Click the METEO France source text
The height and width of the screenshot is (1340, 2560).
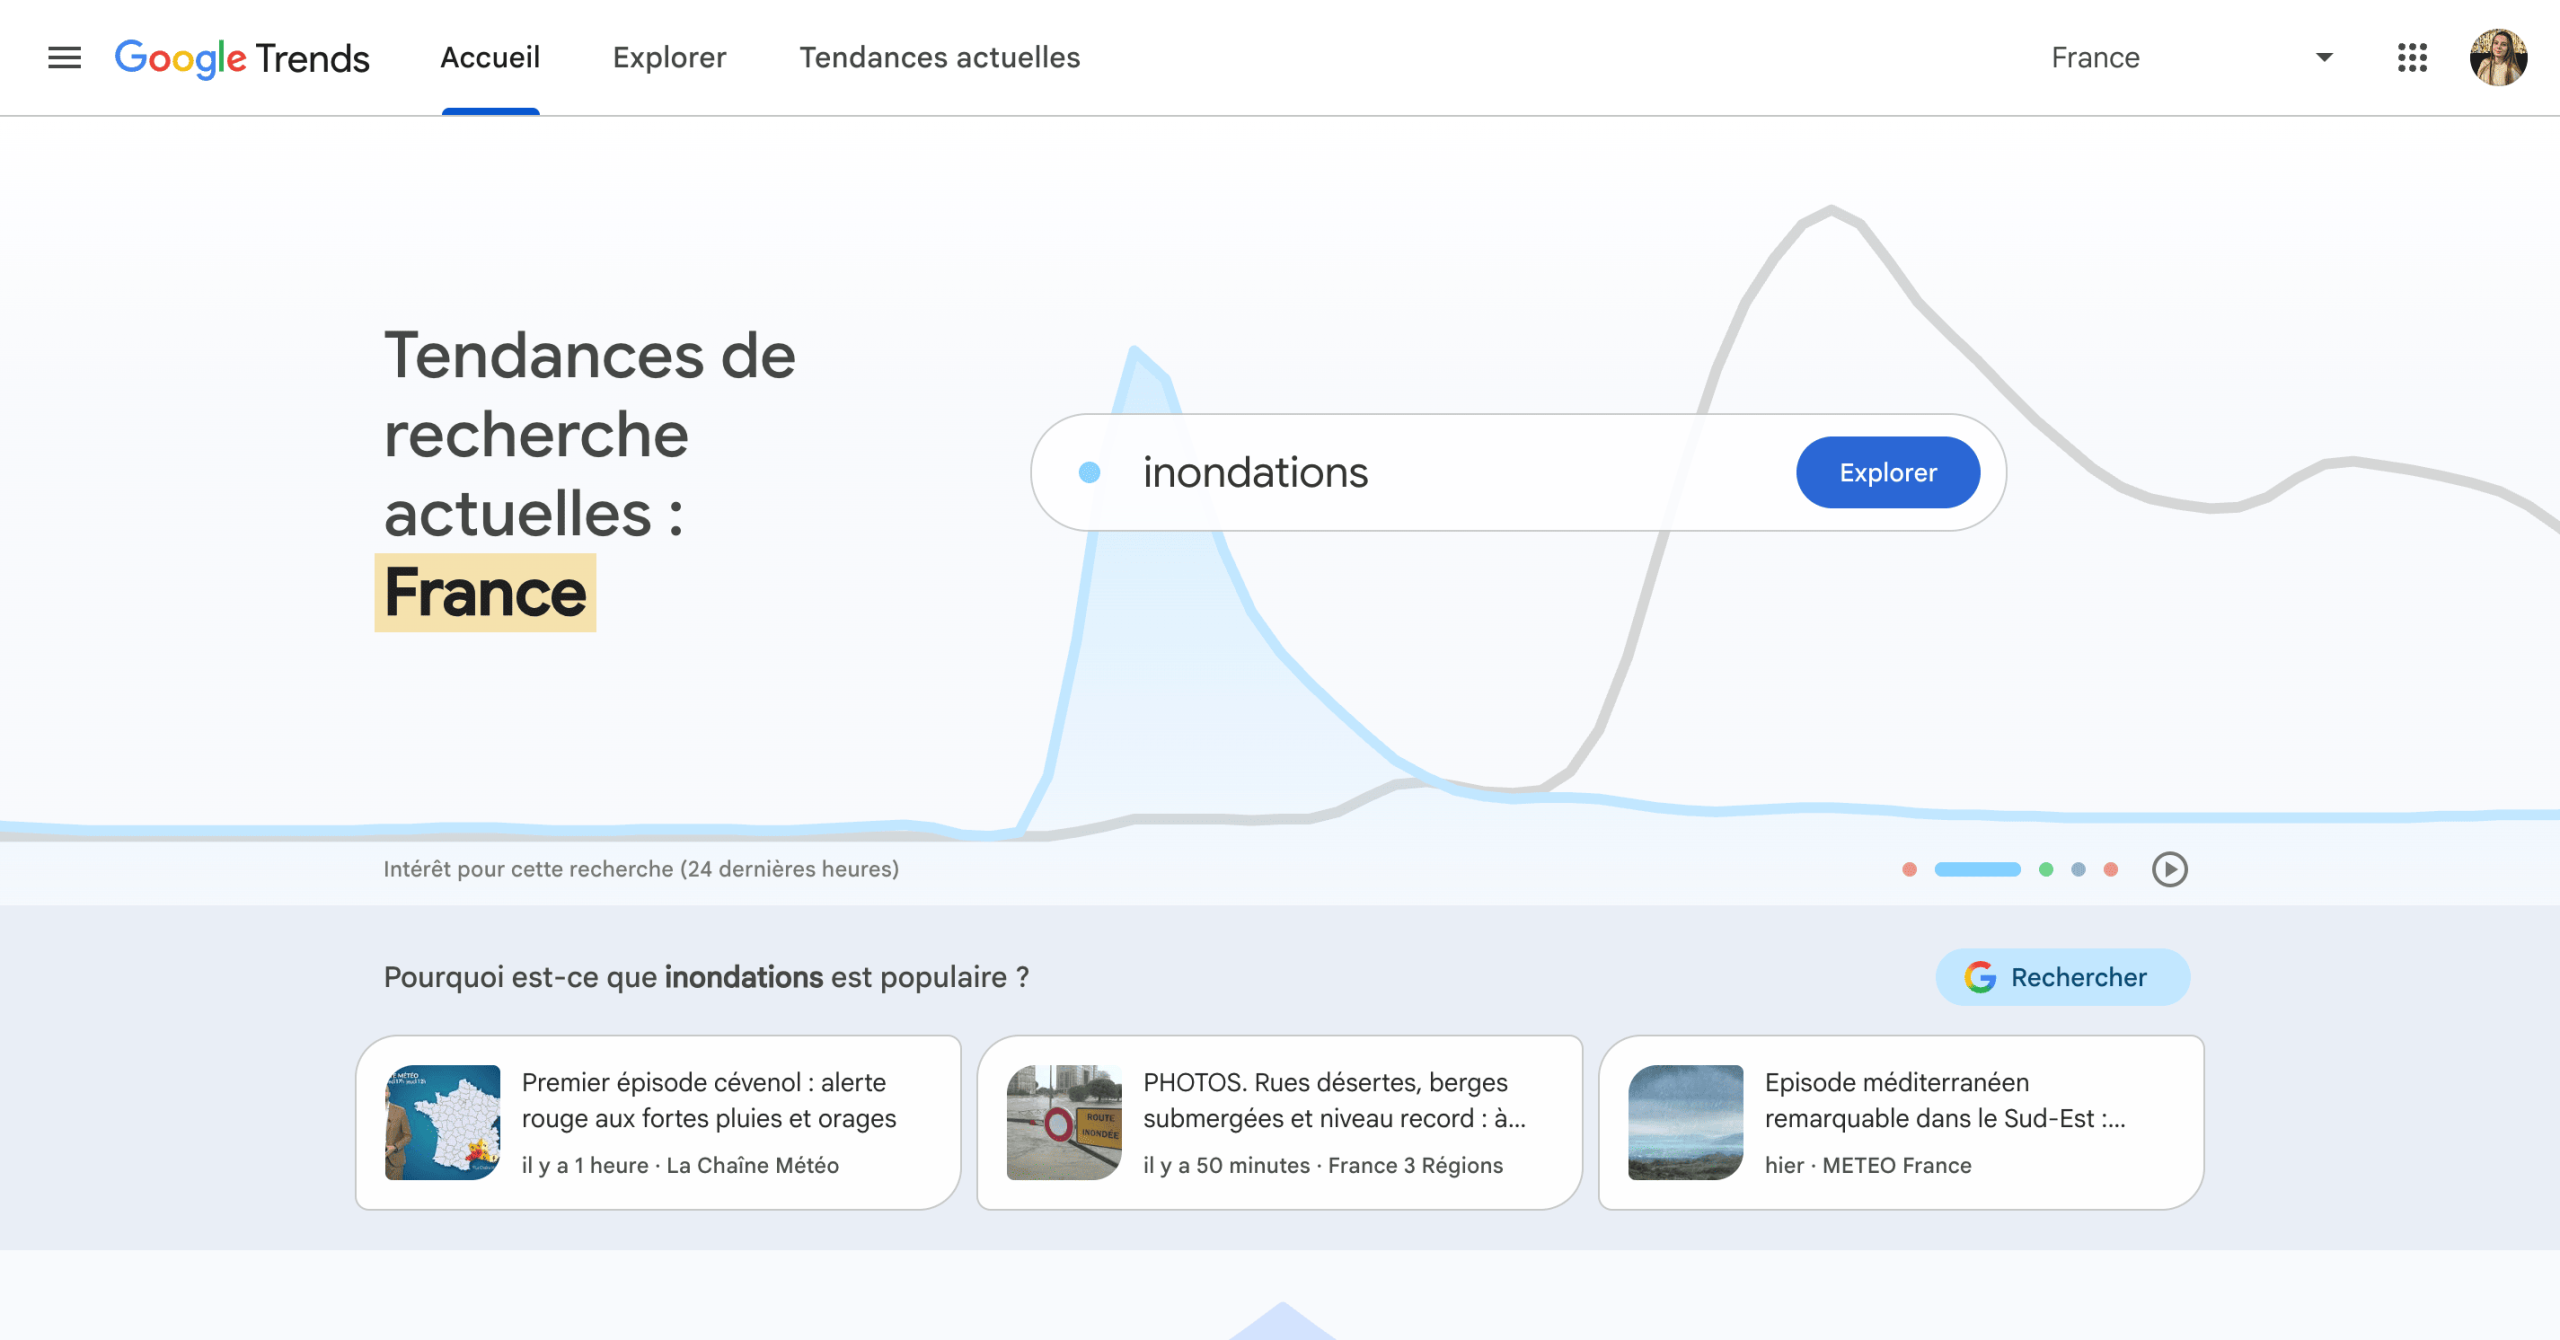coord(1896,1165)
